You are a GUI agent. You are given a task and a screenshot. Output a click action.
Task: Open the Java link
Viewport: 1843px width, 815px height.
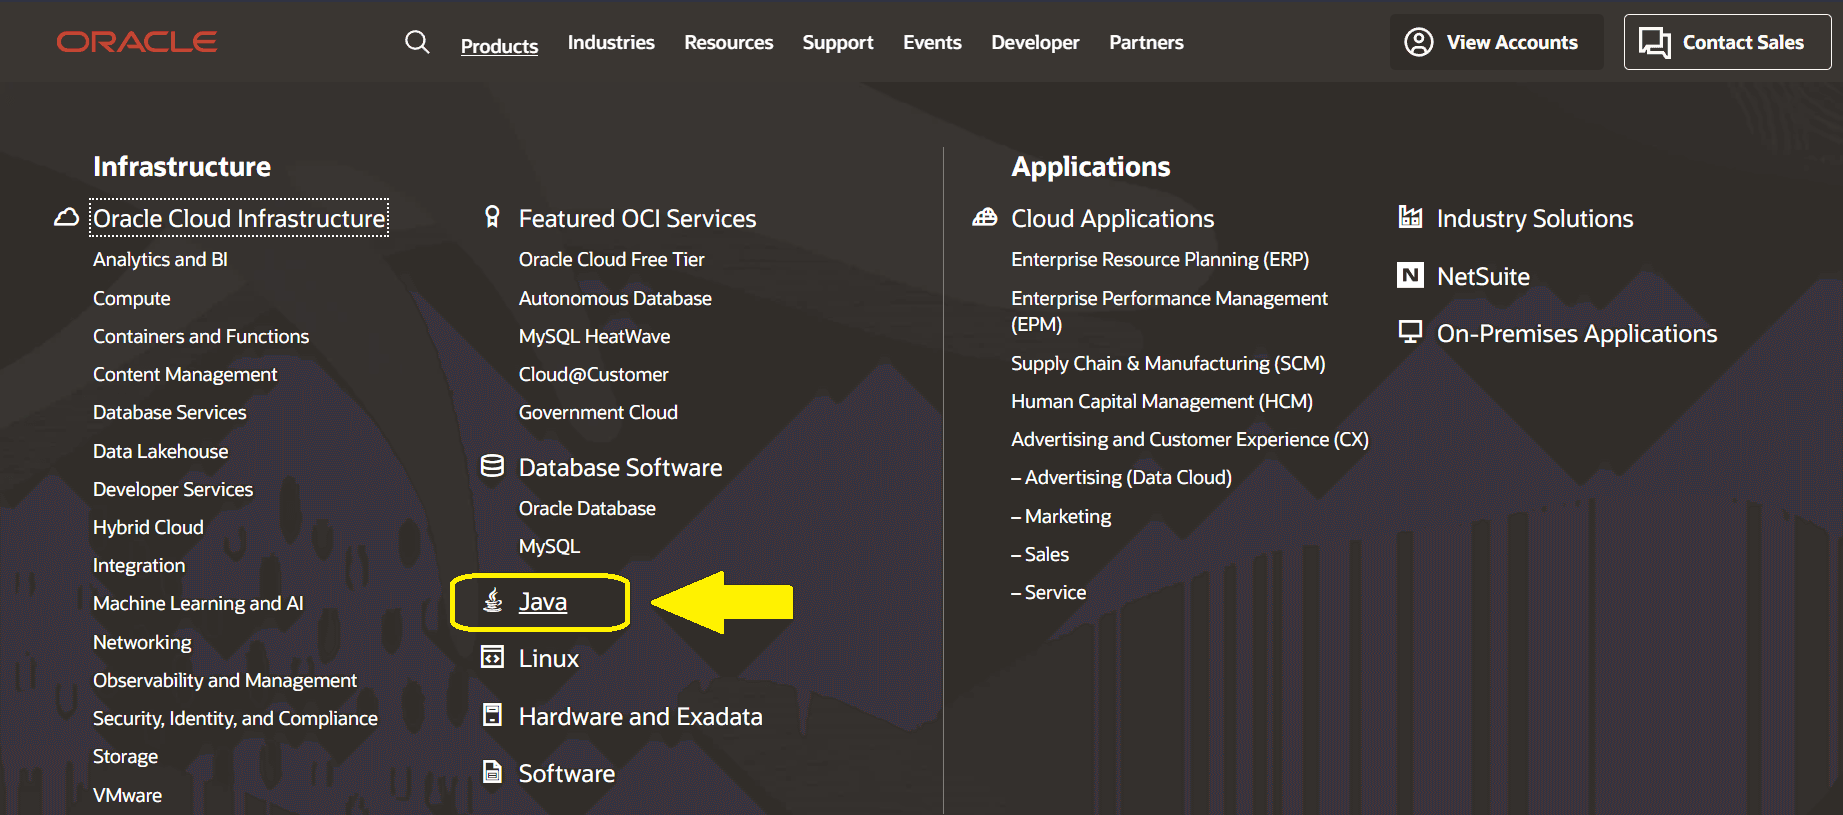point(543,601)
